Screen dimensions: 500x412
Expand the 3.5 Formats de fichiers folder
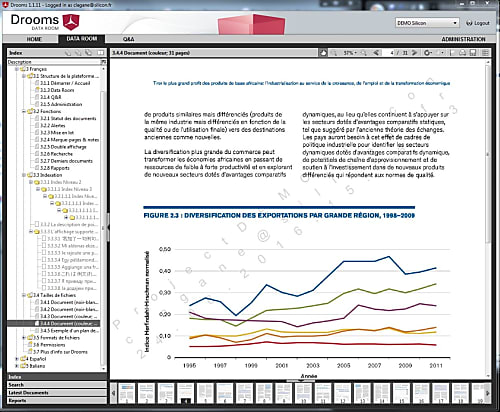click(24, 338)
